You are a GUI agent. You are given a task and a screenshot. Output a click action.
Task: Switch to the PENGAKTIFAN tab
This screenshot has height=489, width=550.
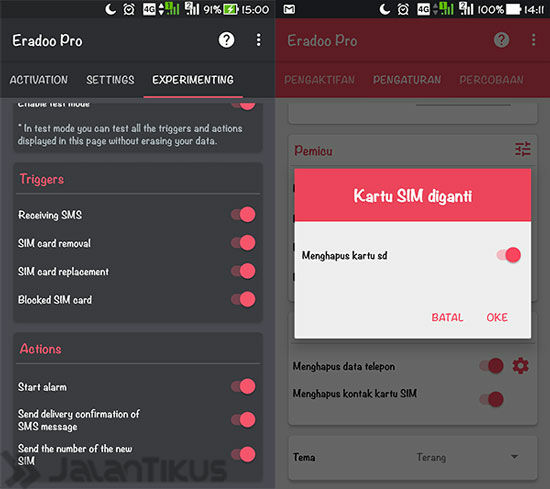[x=320, y=80]
